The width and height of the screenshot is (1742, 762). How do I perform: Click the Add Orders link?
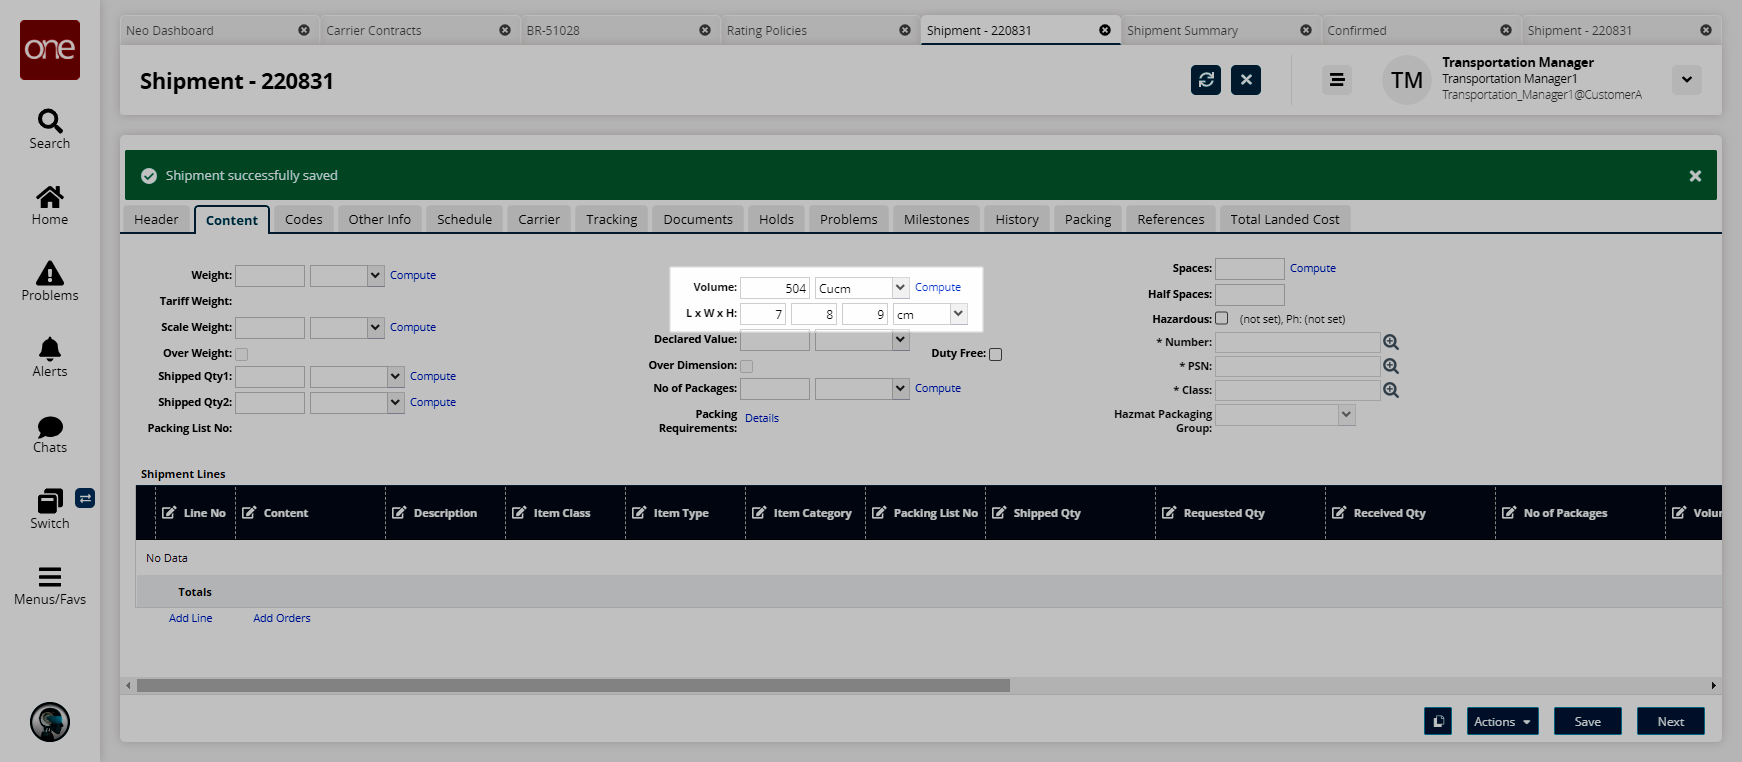(x=281, y=618)
